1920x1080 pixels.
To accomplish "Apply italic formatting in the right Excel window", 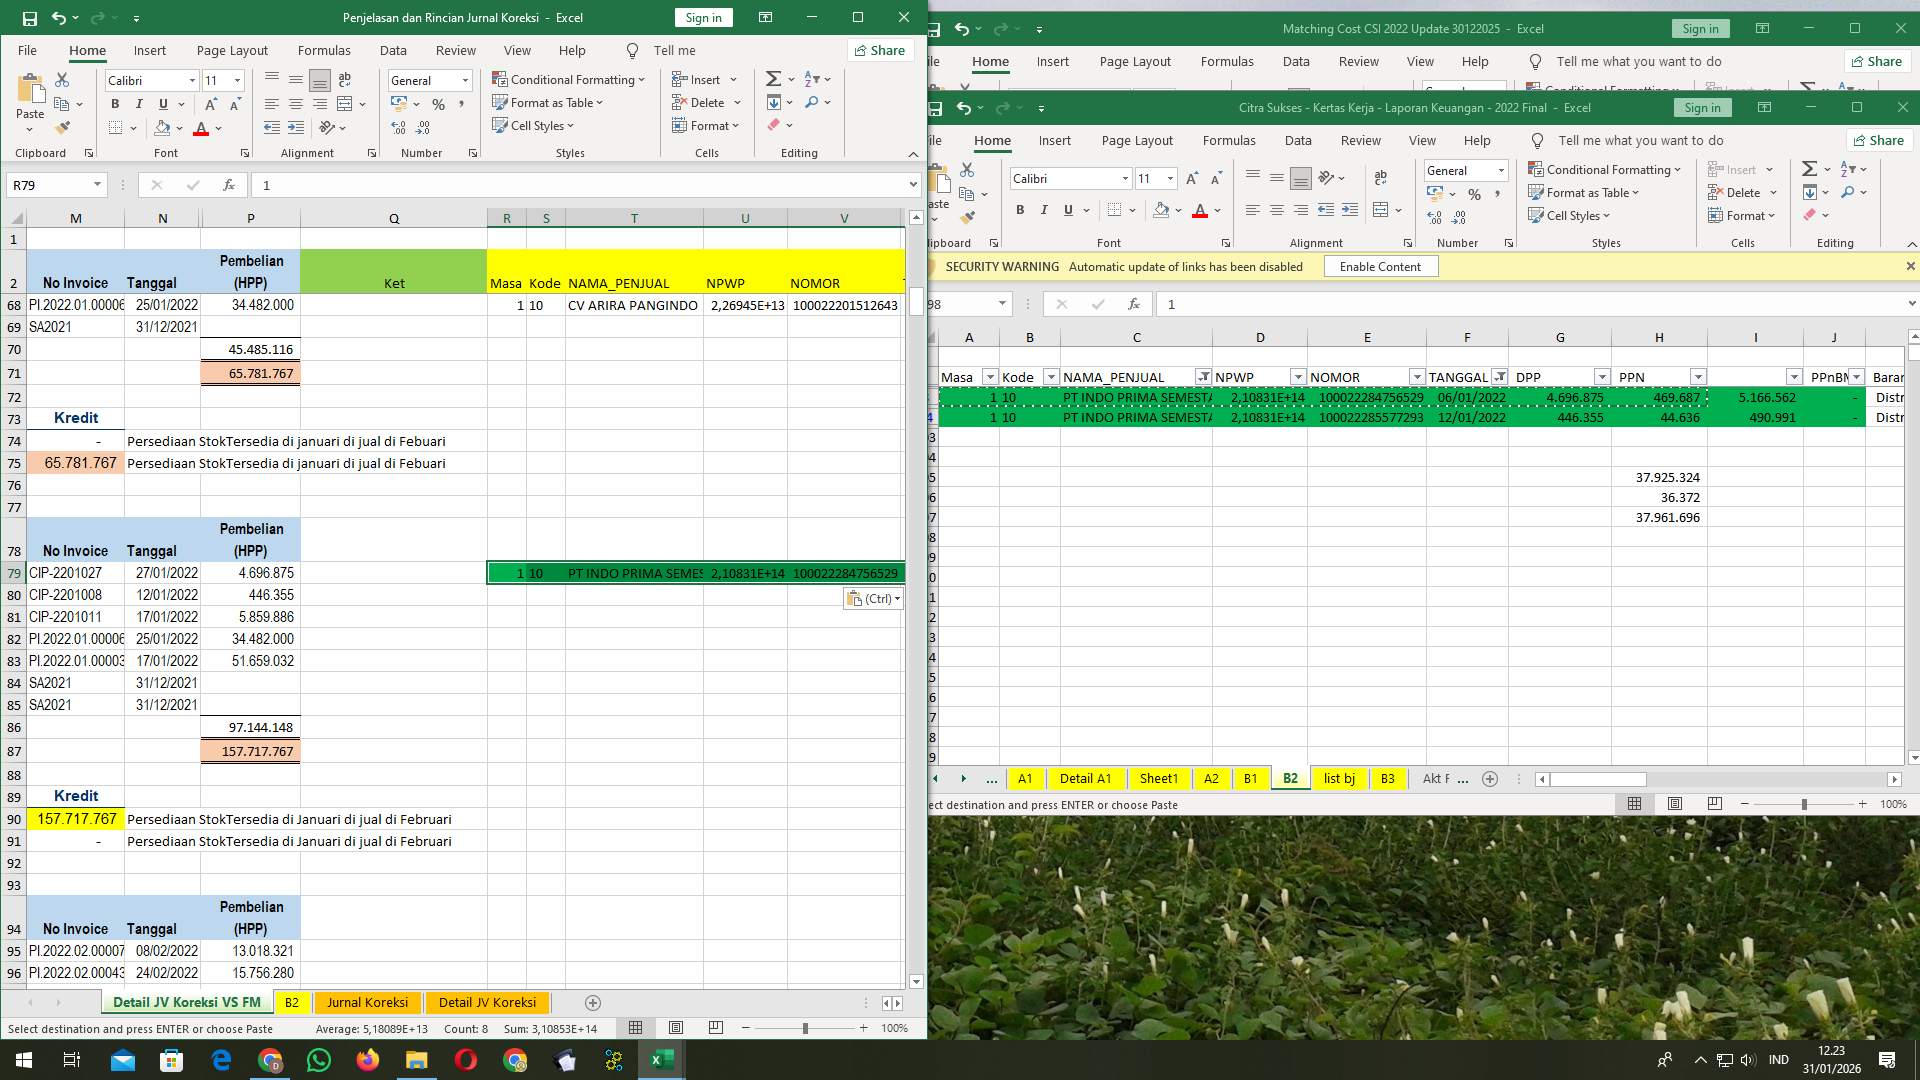I will (1043, 210).
